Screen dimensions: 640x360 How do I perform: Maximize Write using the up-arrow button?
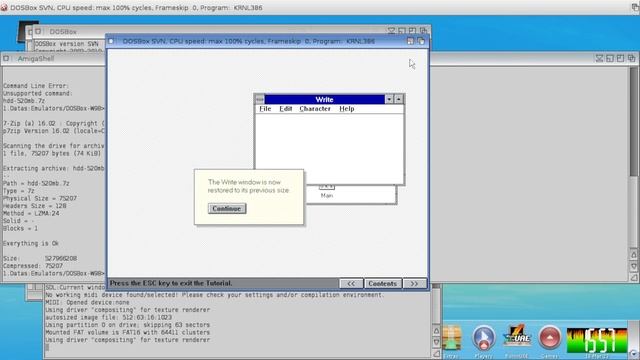pos(399,99)
